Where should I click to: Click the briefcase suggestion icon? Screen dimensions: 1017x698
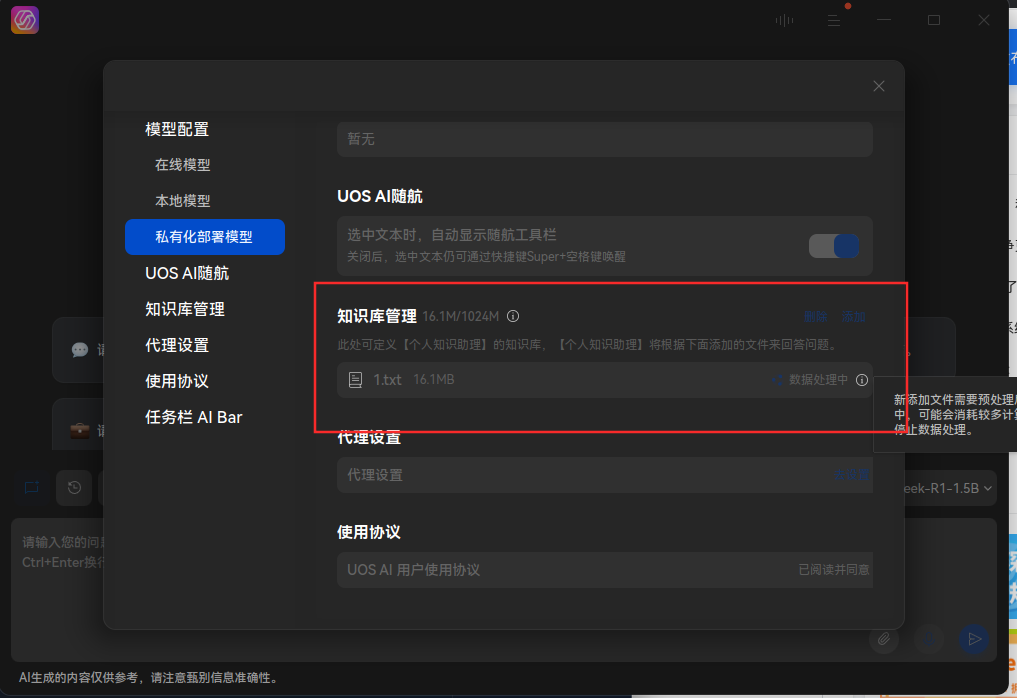[x=80, y=430]
